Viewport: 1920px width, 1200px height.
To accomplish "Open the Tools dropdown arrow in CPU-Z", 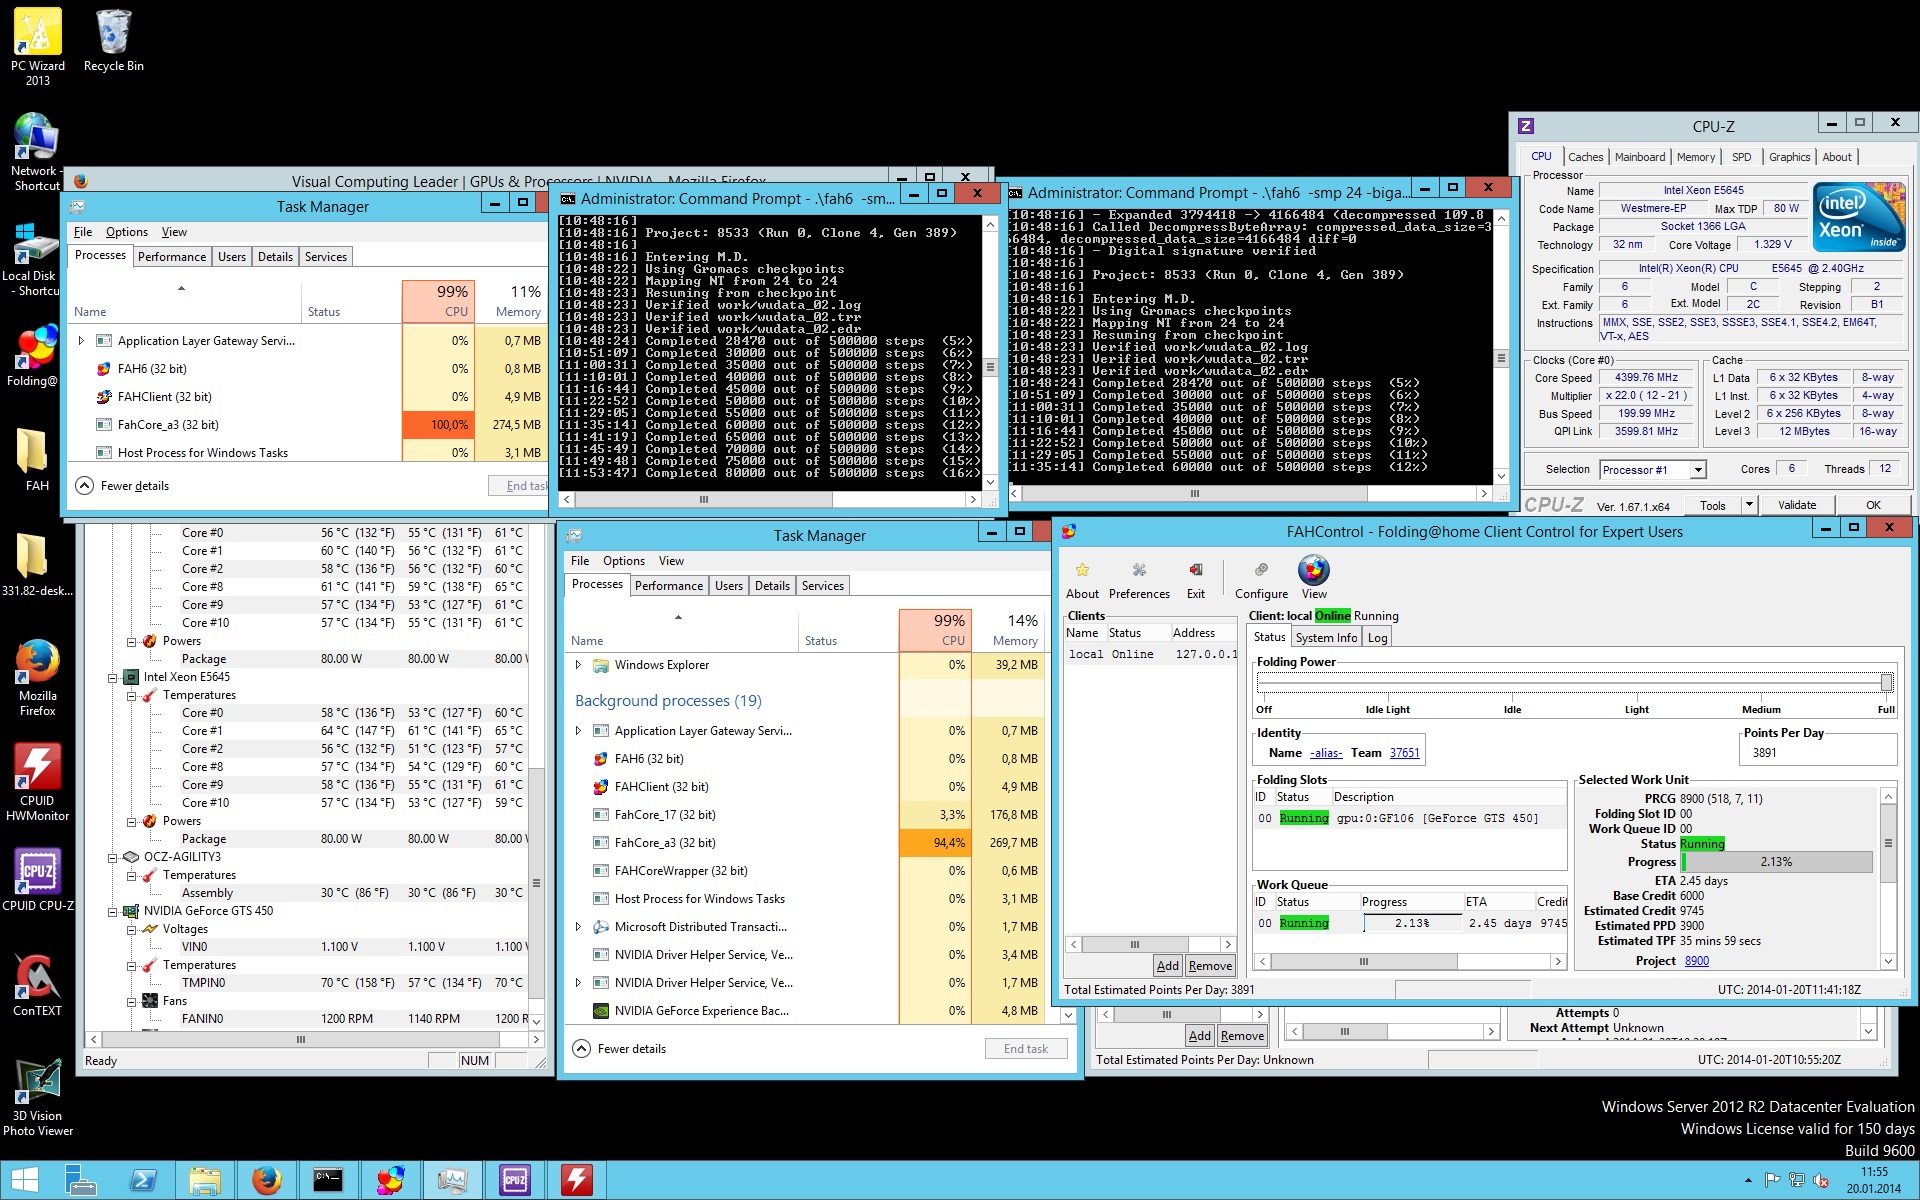I will pos(1749,505).
